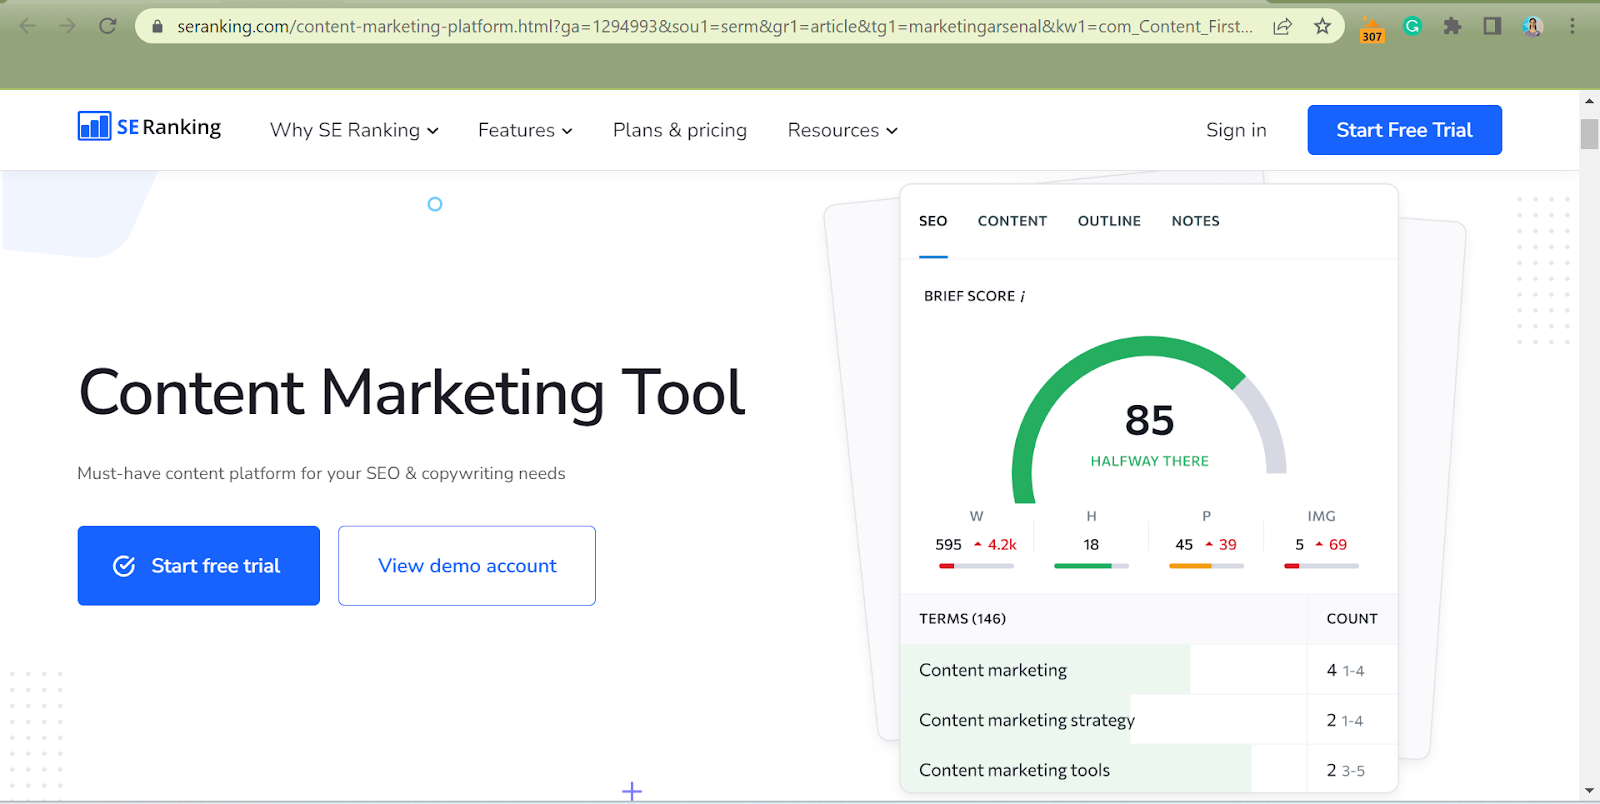Open the Plans & pricing page
This screenshot has height=804, width=1600.
point(680,130)
